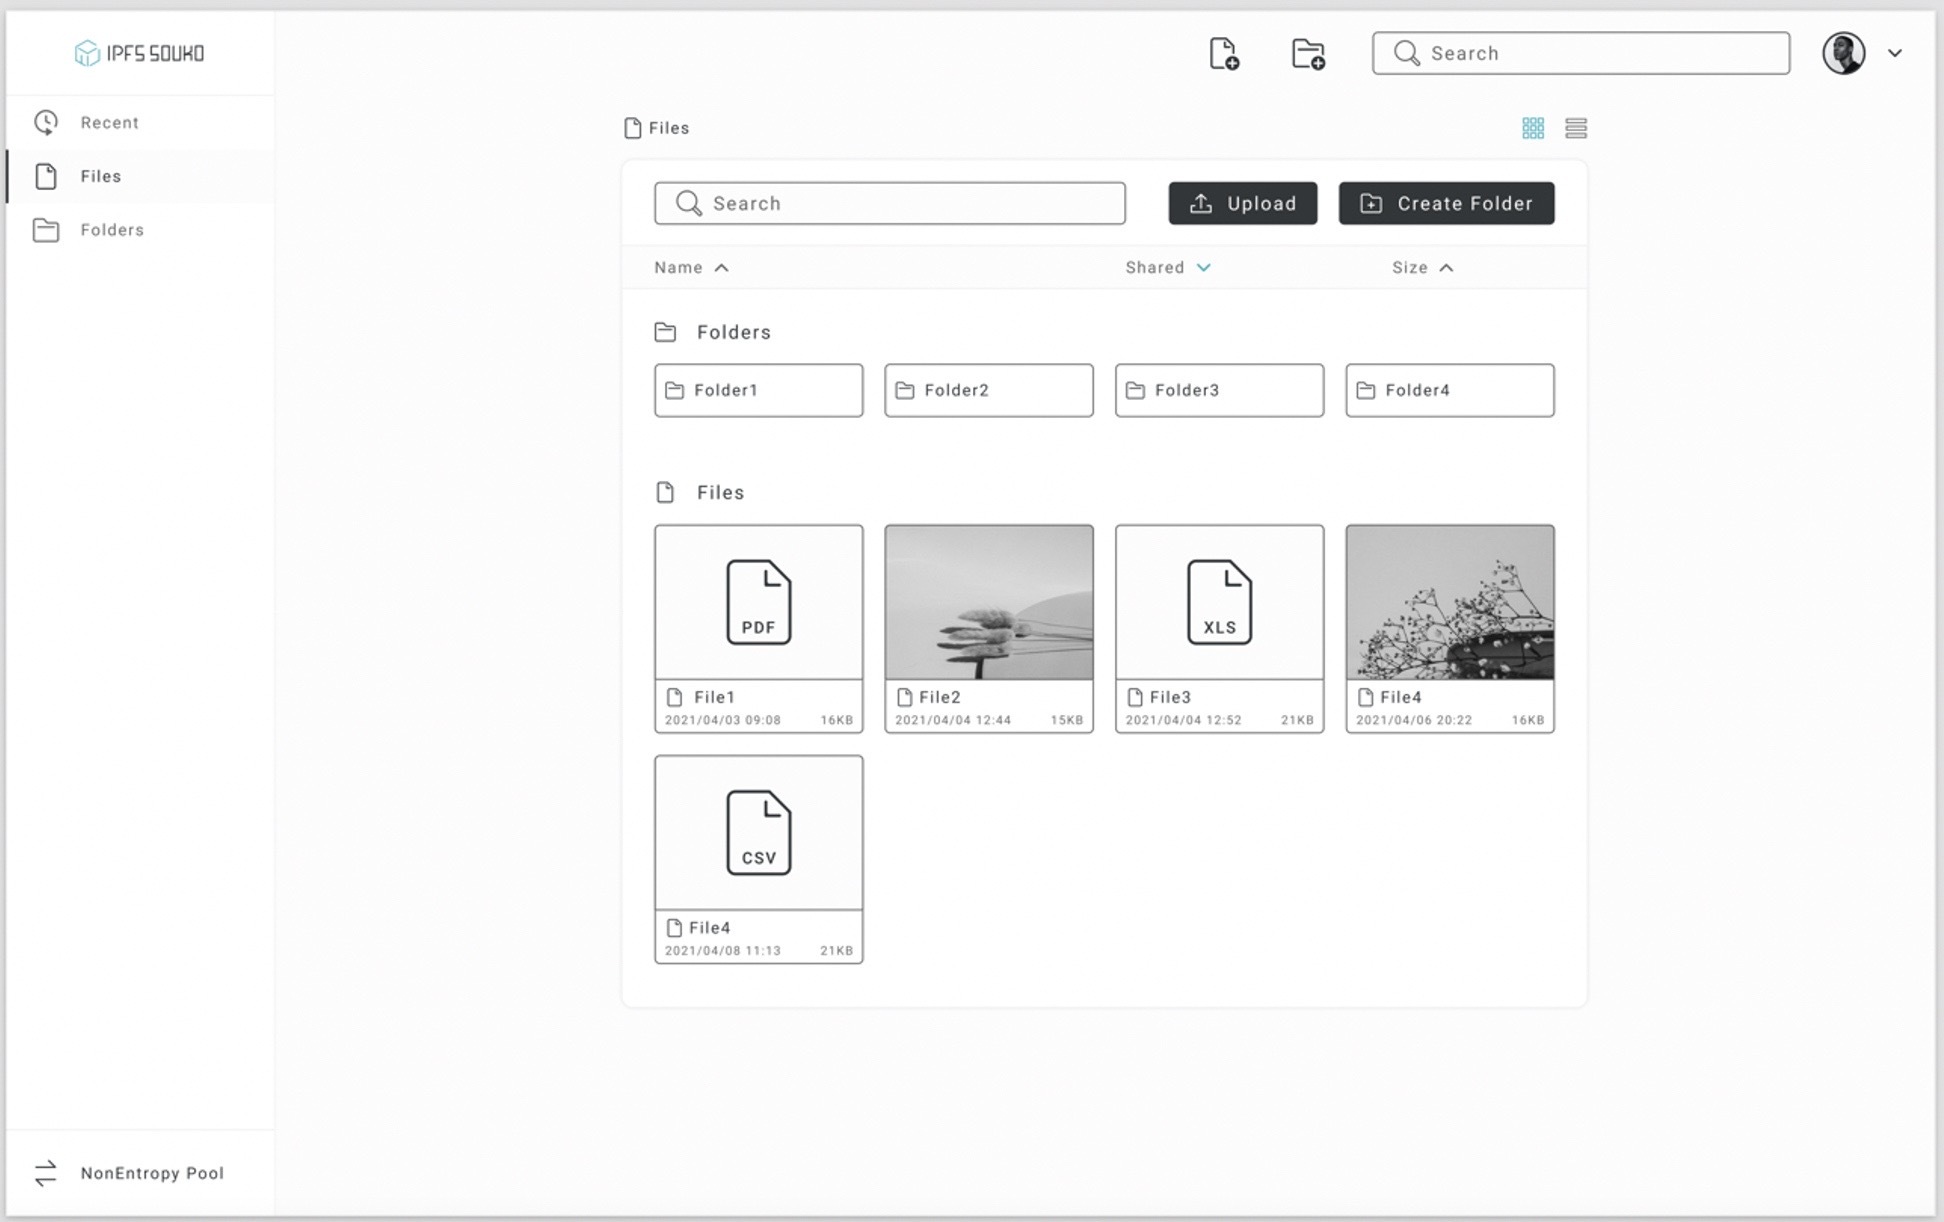Click the files panel search field
This screenshot has height=1222, width=1944.
(890, 204)
